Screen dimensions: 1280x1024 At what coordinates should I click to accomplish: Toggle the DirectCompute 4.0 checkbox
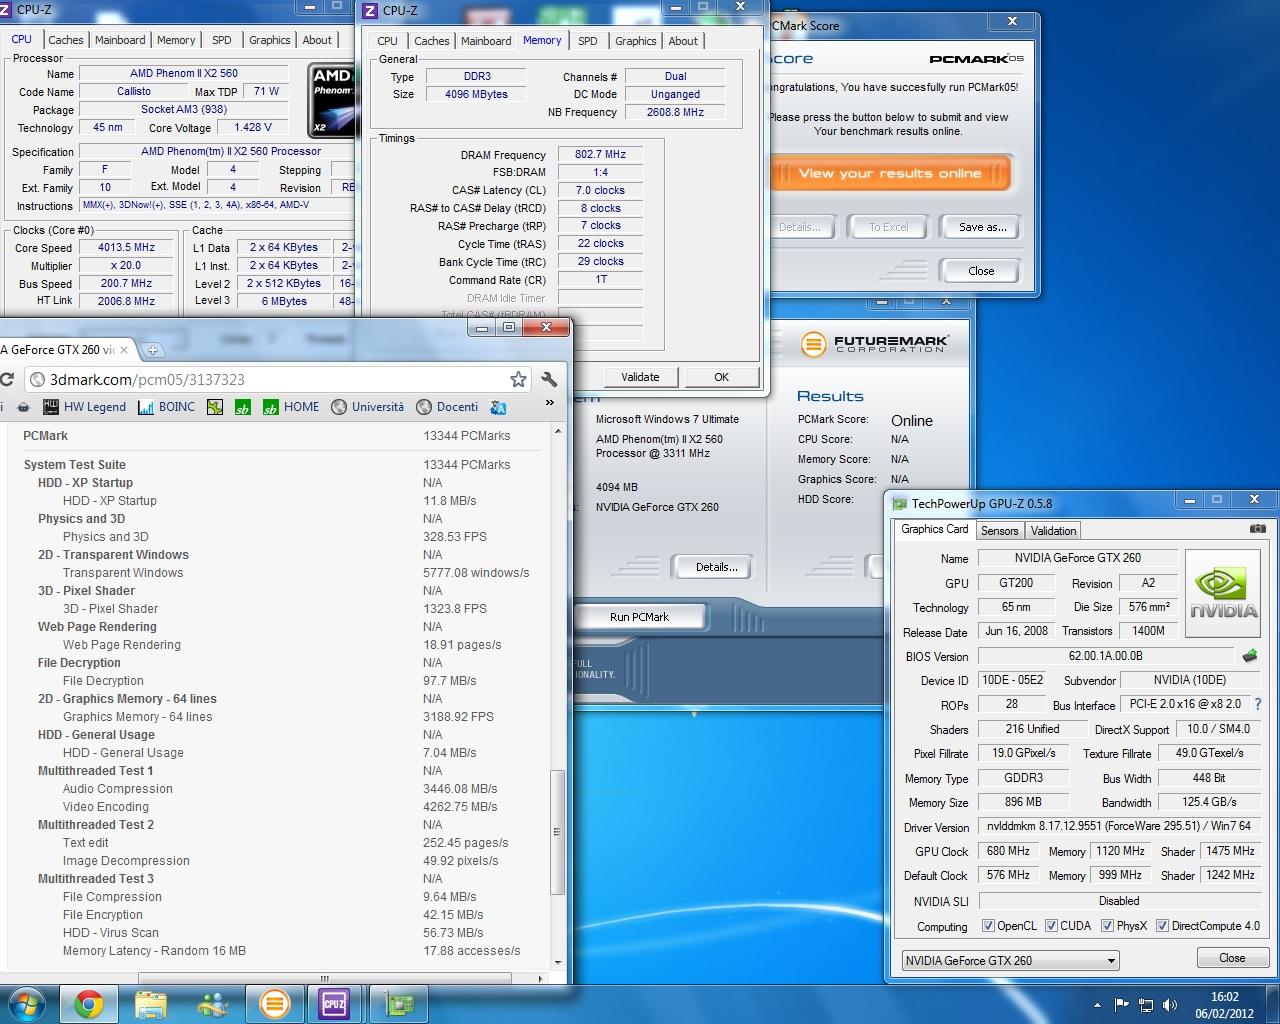(x=1162, y=926)
